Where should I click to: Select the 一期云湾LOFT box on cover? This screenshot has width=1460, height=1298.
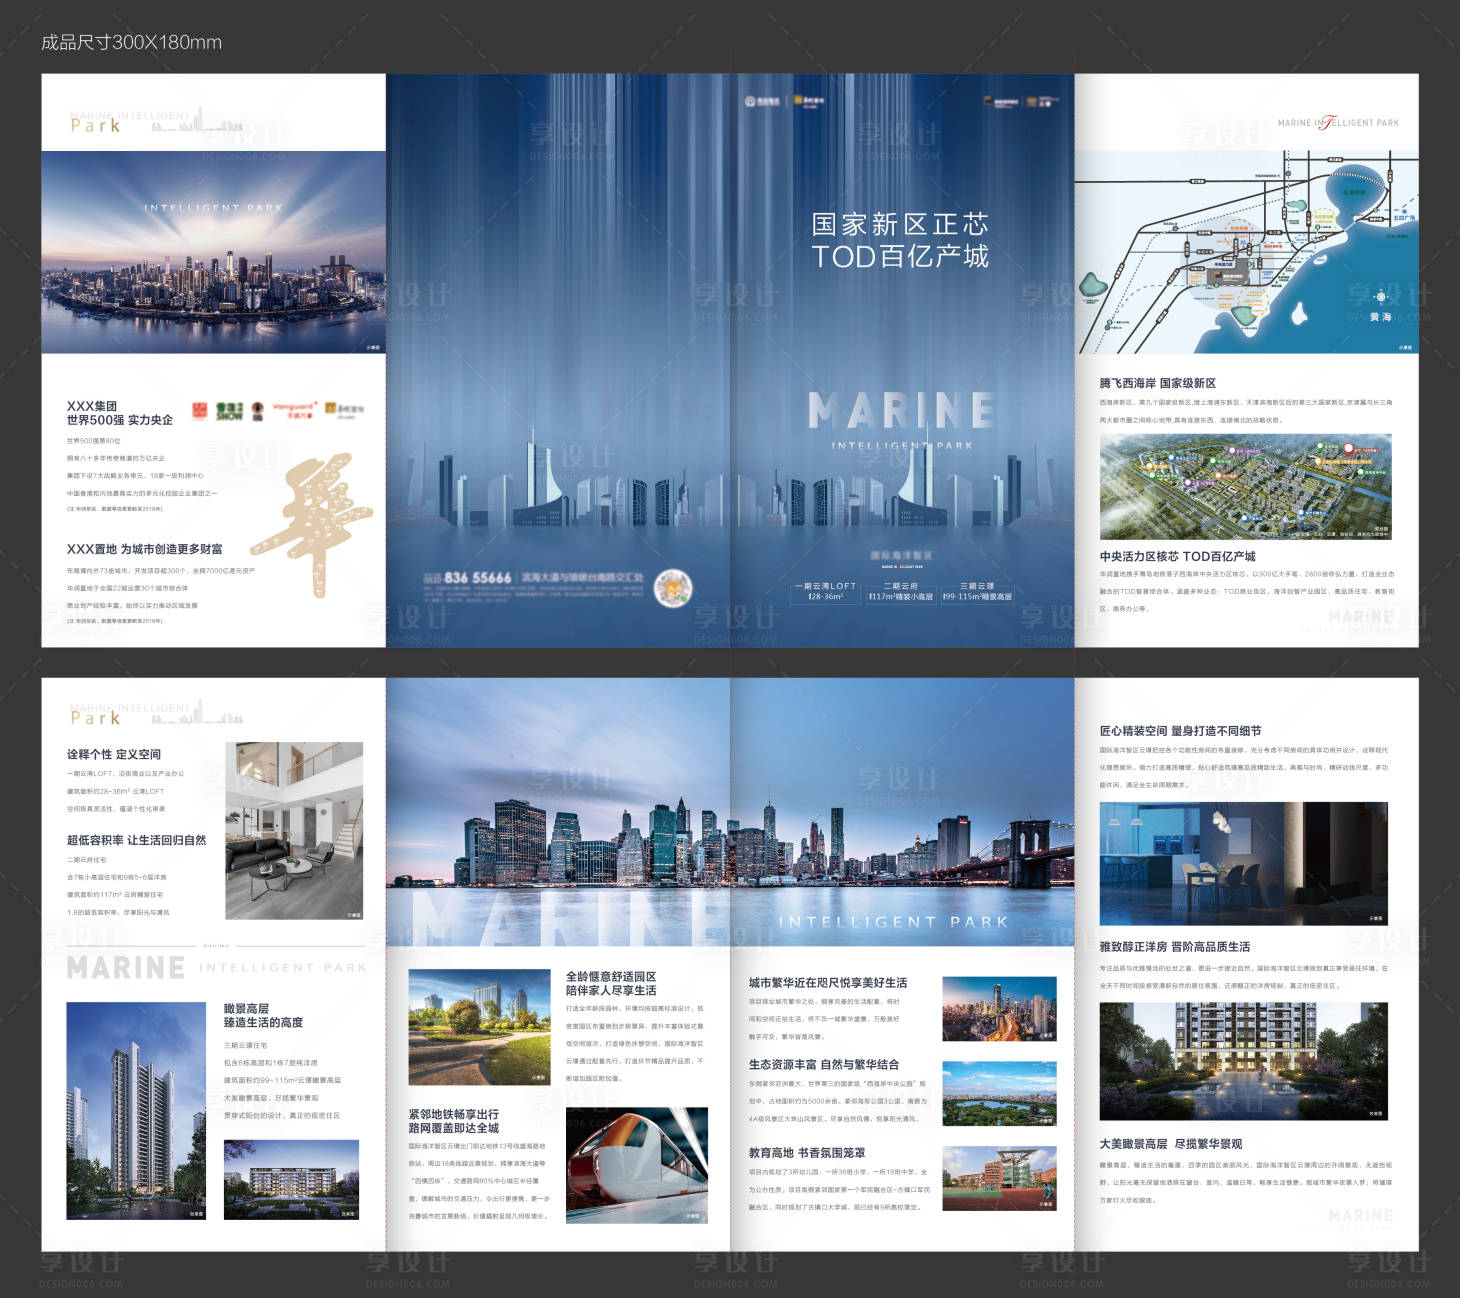pos(825,591)
